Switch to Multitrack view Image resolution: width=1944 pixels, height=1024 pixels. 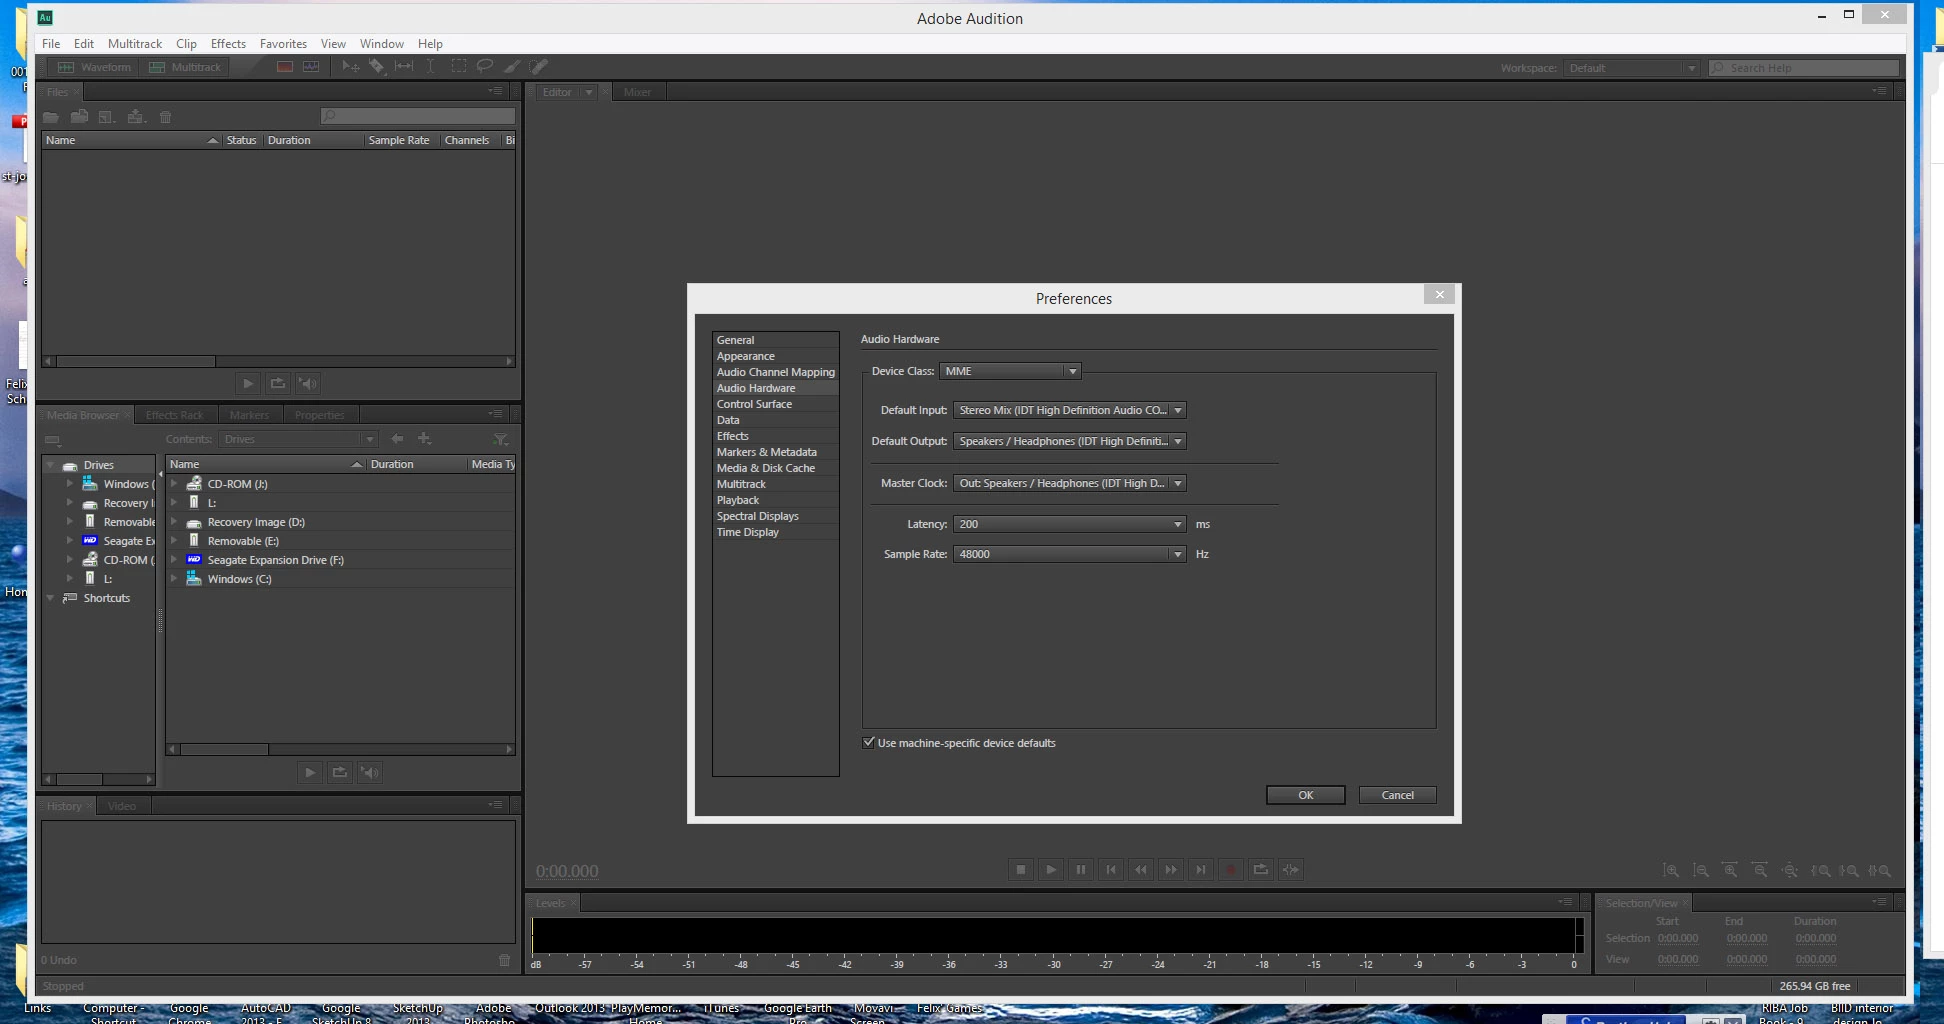pos(185,67)
